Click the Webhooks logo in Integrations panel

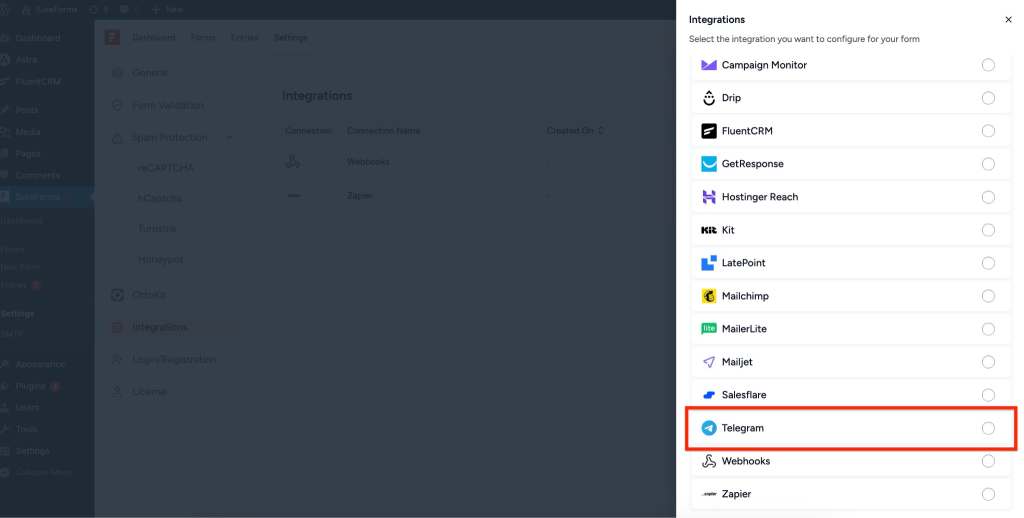[709, 461]
